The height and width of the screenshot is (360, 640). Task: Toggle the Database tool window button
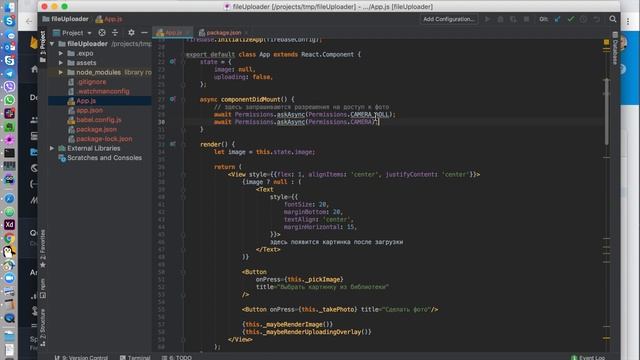[x=615, y=48]
